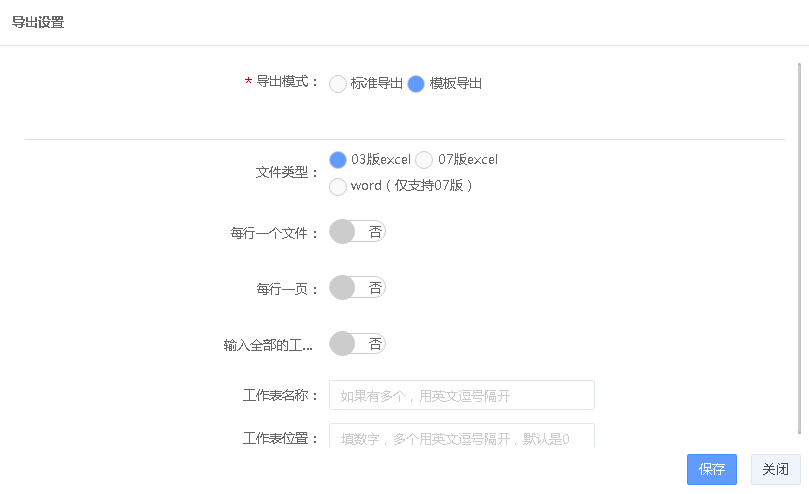Click the 工作表名称 input field

pyautogui.click(x=461, y=395)
